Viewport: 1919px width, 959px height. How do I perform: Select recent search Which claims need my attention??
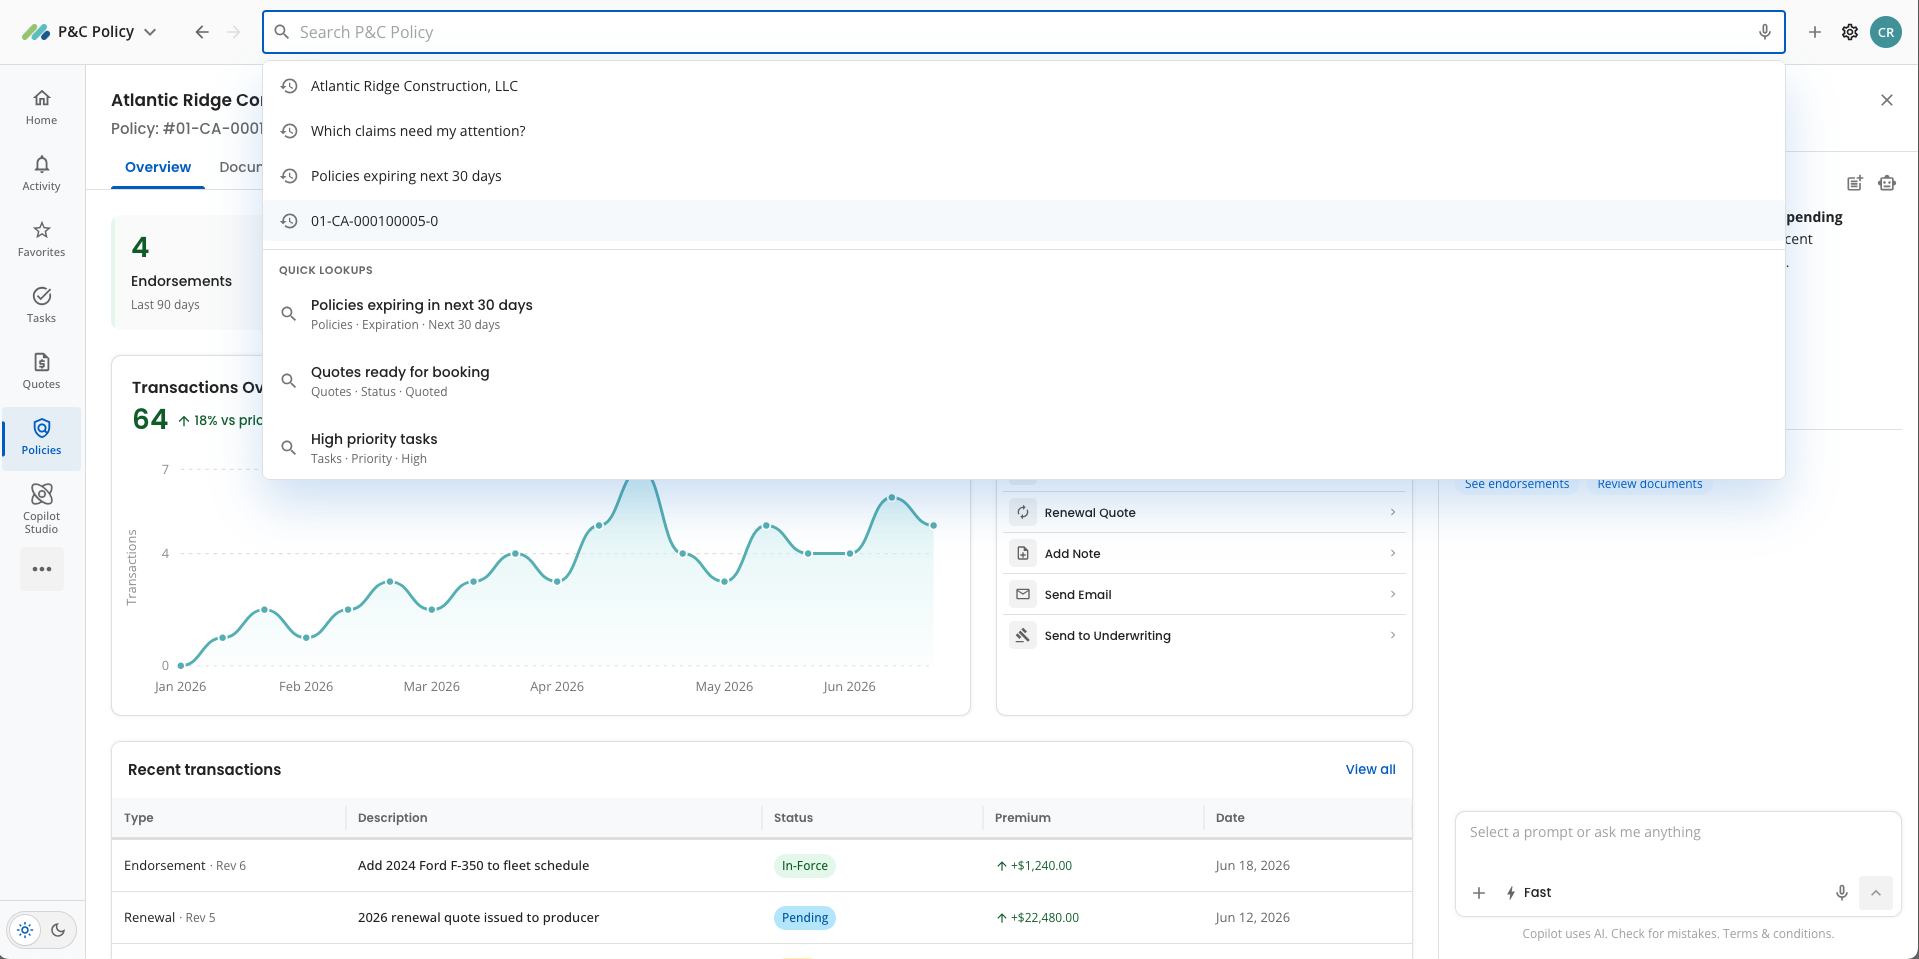tap(1024, 131)
